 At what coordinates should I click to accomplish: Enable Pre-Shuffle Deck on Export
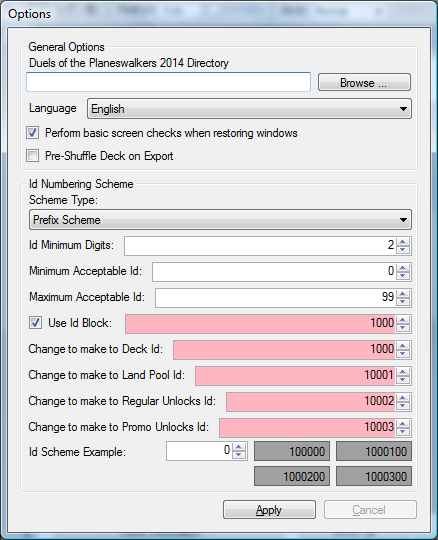click(33, 156)
